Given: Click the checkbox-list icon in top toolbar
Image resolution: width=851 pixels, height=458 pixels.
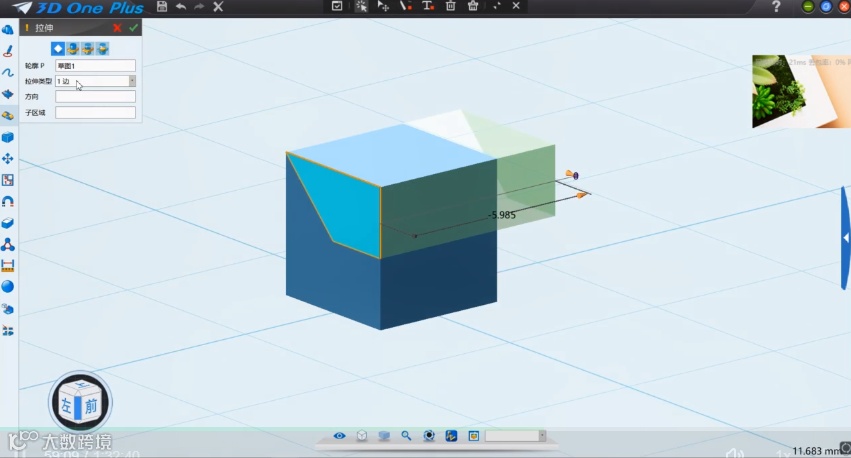Looking at the screenshot, I should 337,6.
